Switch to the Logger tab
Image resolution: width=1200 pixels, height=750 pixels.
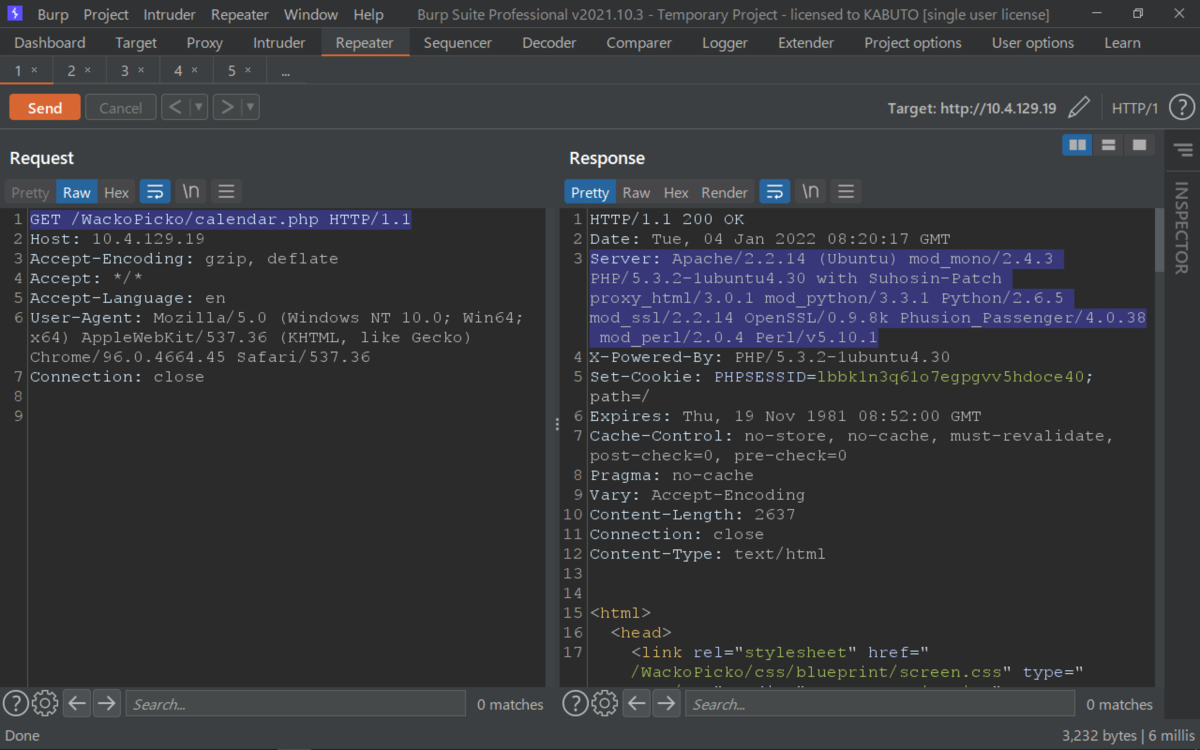click(x=725, y=43)
